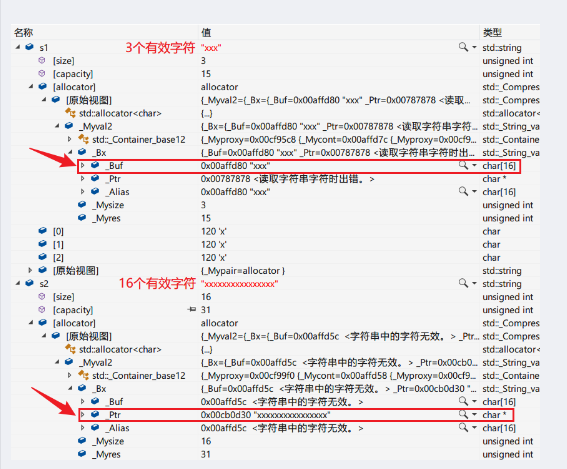This screenshot has width=567, height=469.
Task: Expand _Alias 0x00affd5c node under s2
Action: (x=83, y=428)
